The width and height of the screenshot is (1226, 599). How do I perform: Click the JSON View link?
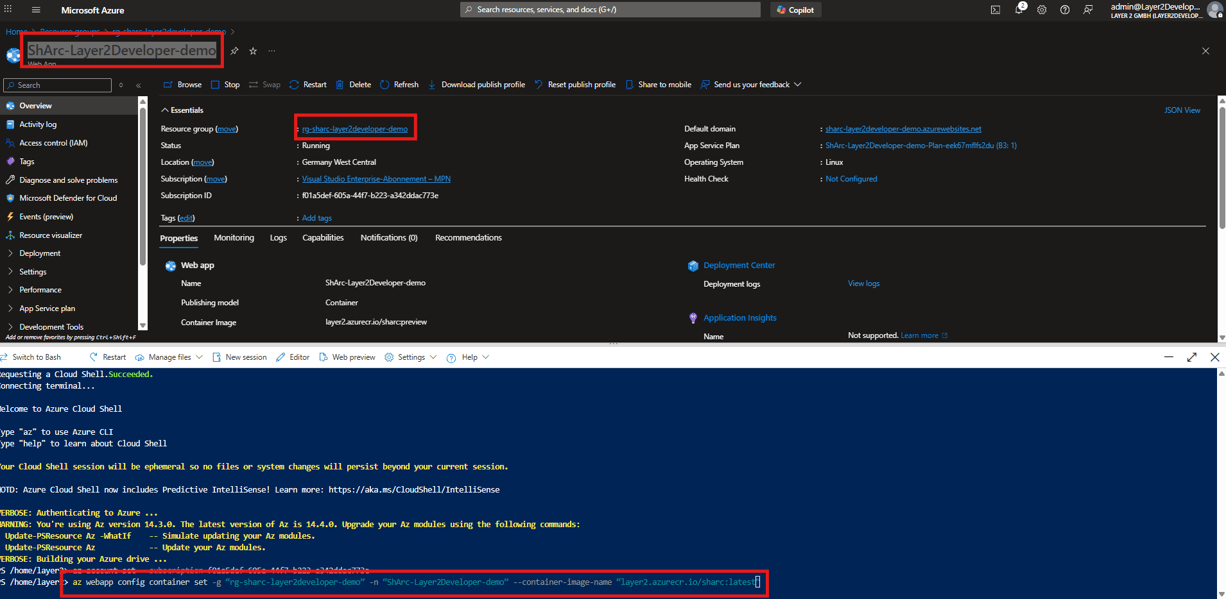1182,110
